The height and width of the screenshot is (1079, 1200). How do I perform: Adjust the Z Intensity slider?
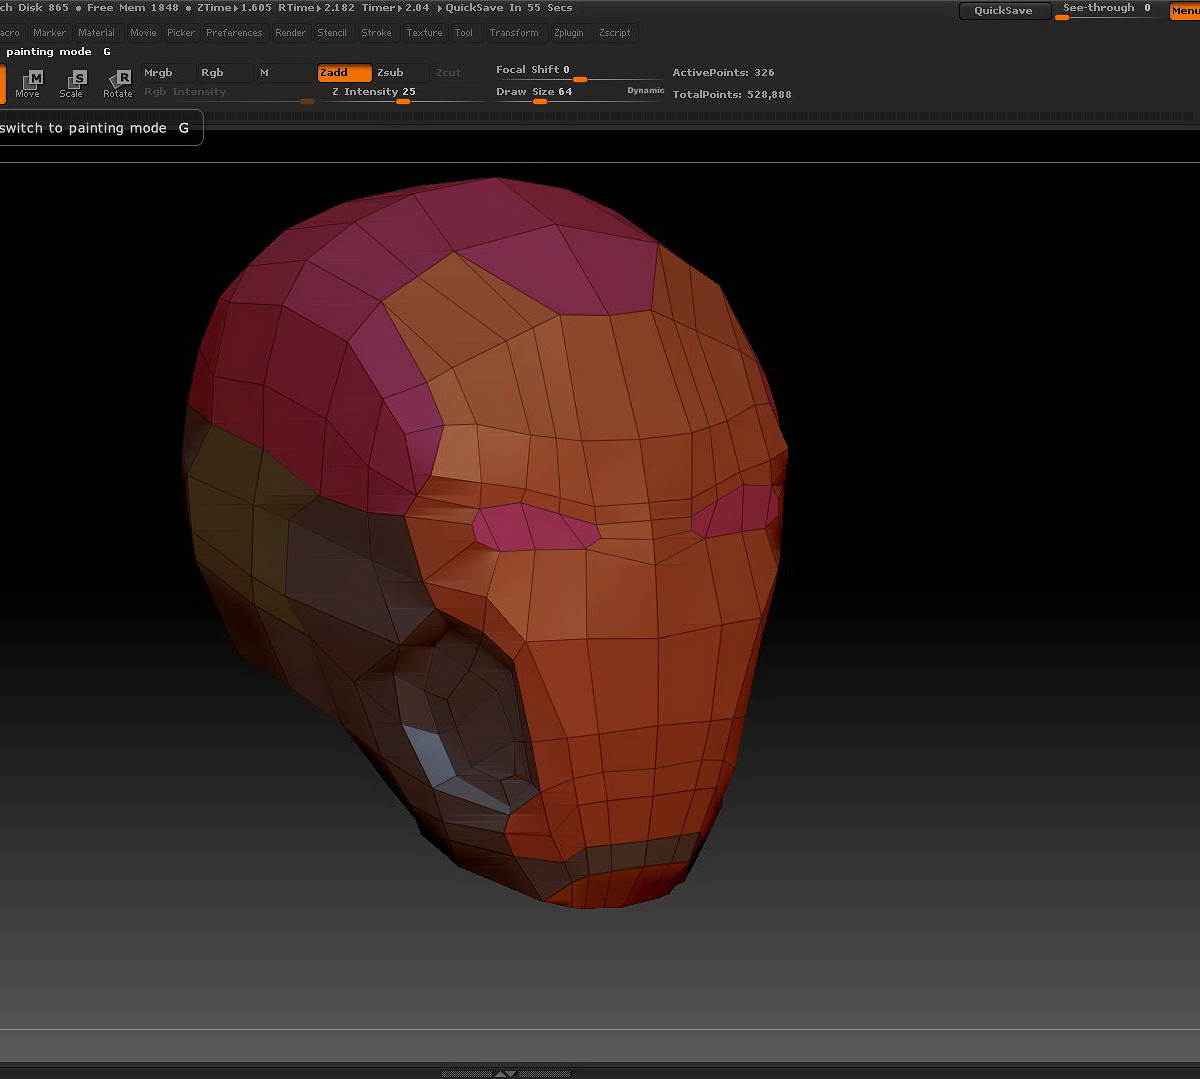[406, 93]
